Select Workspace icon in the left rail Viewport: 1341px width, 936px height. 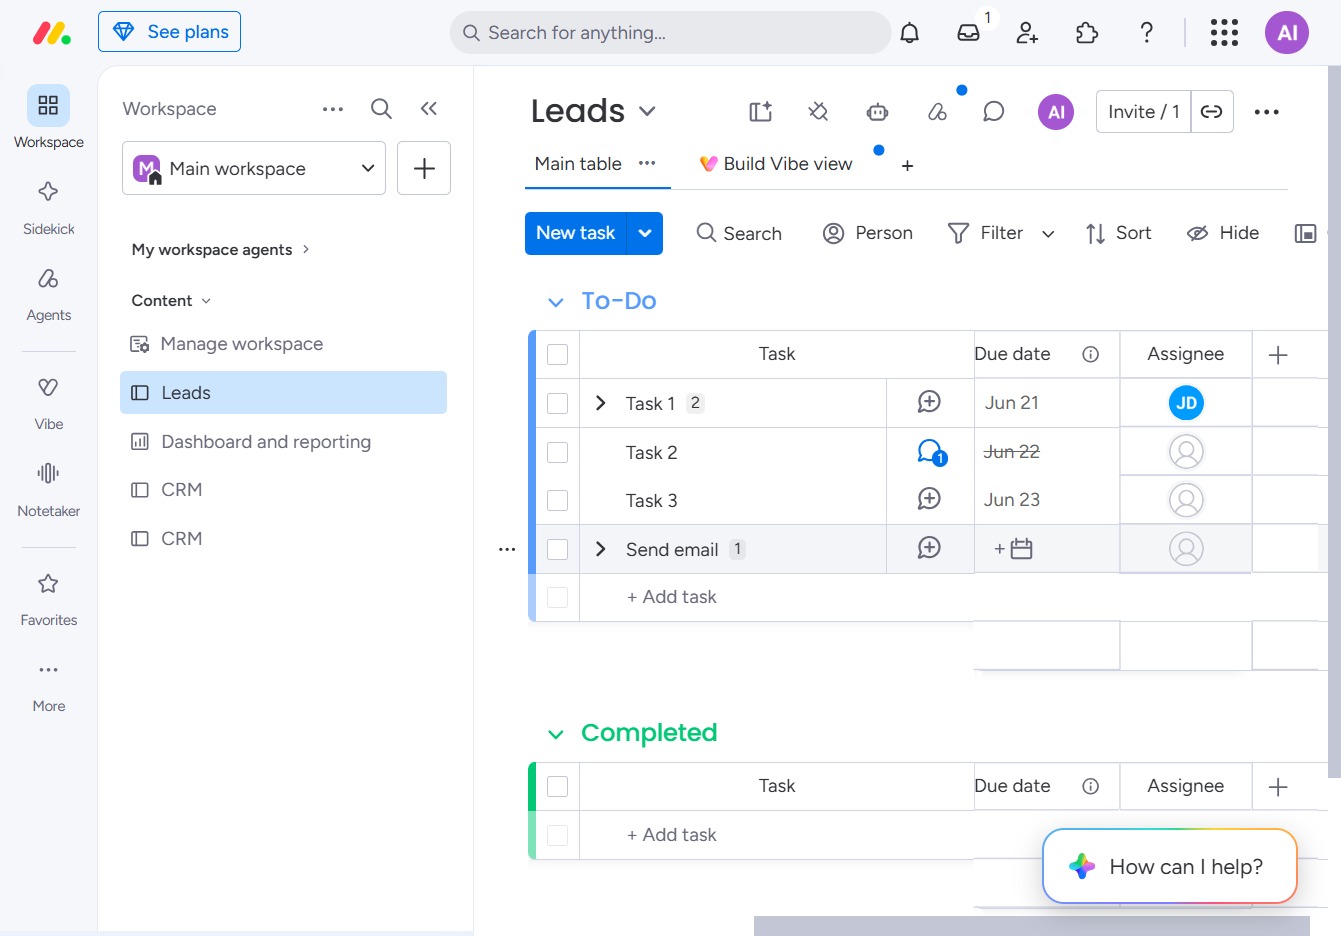pyautogui.click(x=48, y=106)
